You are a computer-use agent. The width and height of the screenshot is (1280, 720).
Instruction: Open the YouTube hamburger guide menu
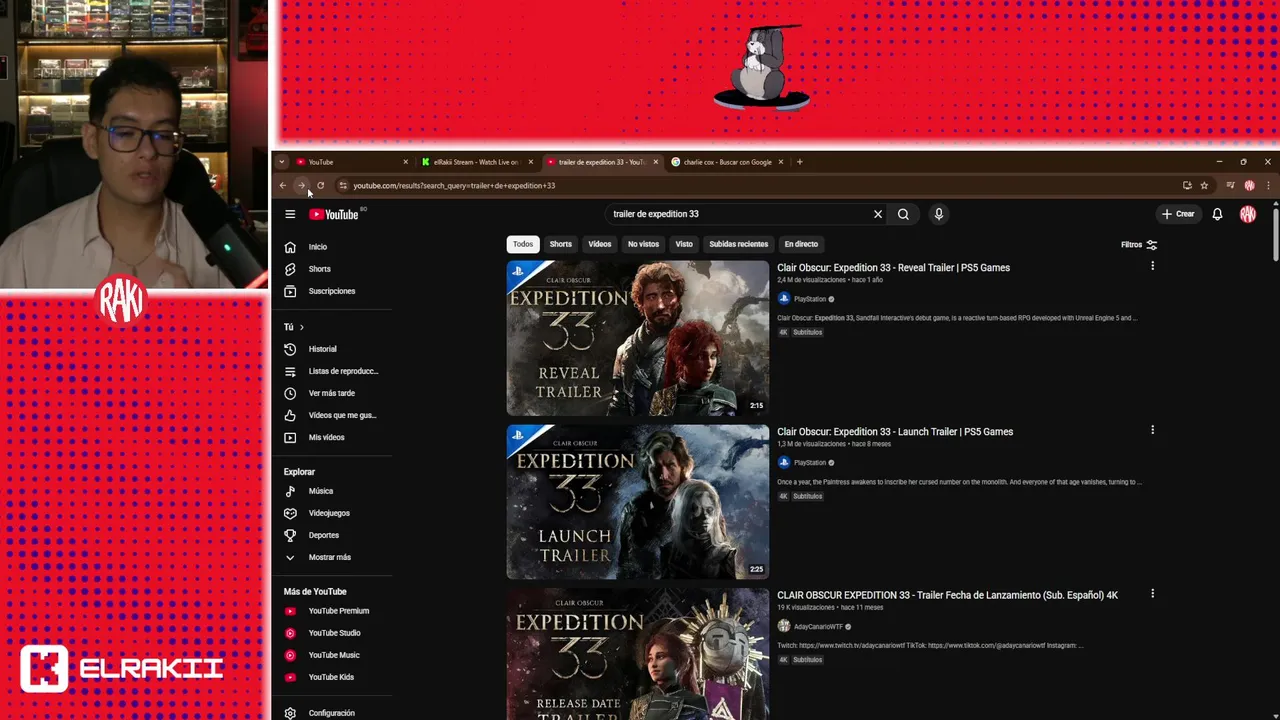tap(290, 214)
